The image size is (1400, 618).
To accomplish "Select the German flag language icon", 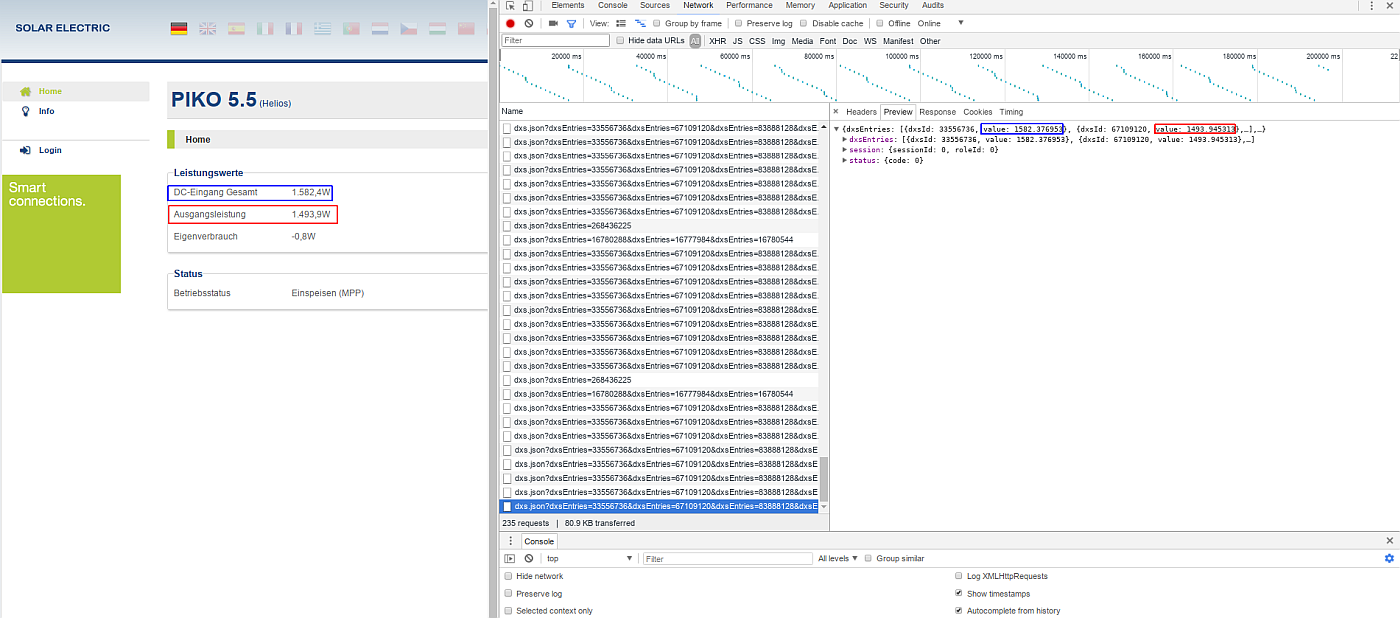I will pyautogui.click(x=179, y=29).
